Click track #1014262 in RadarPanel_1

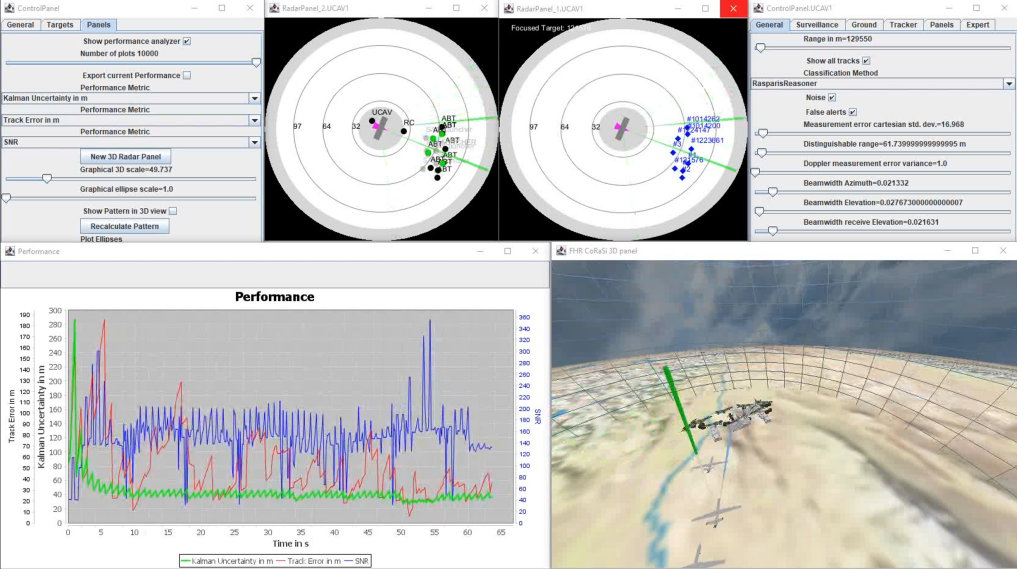point(703,119)
